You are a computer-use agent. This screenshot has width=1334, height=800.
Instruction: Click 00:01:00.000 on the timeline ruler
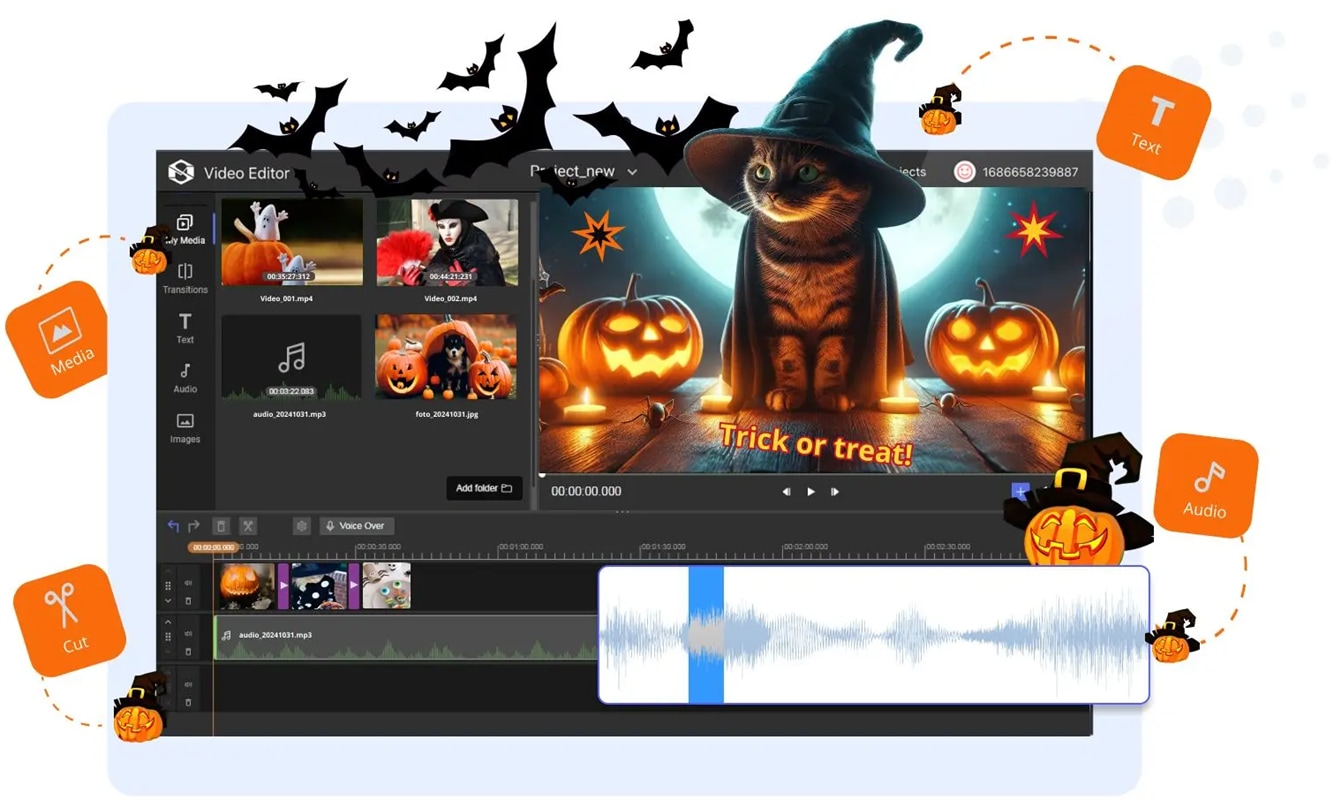[x=520, y=547]
